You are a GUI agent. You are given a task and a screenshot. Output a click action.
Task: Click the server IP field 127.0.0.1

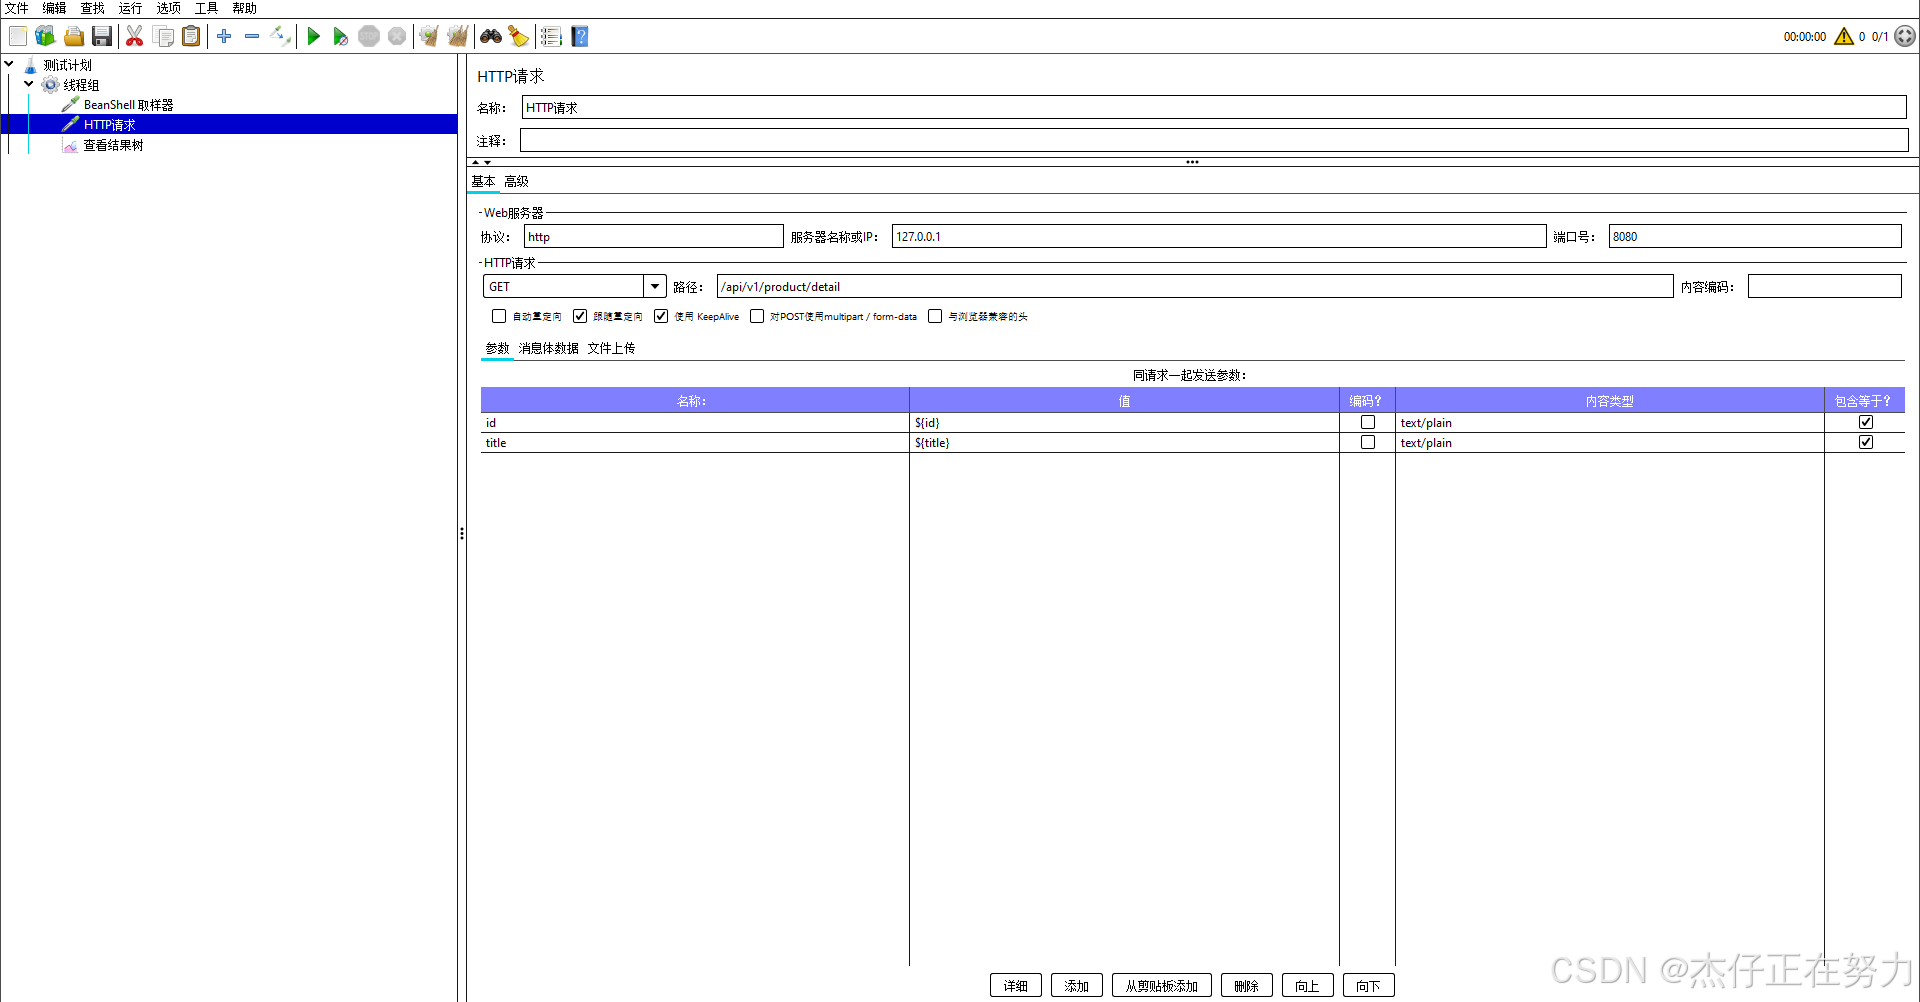pos(1219,237)
